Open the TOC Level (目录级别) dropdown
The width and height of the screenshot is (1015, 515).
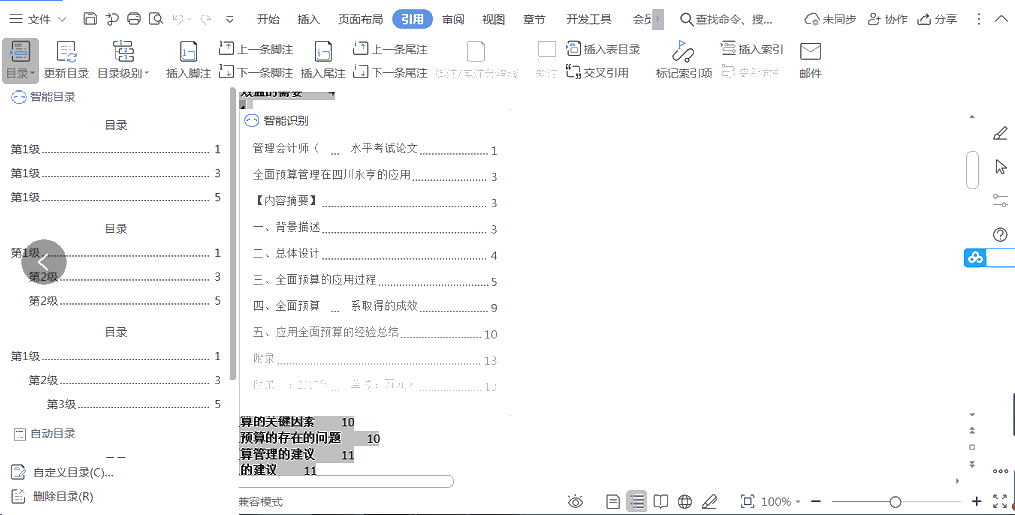pos(123,60)
